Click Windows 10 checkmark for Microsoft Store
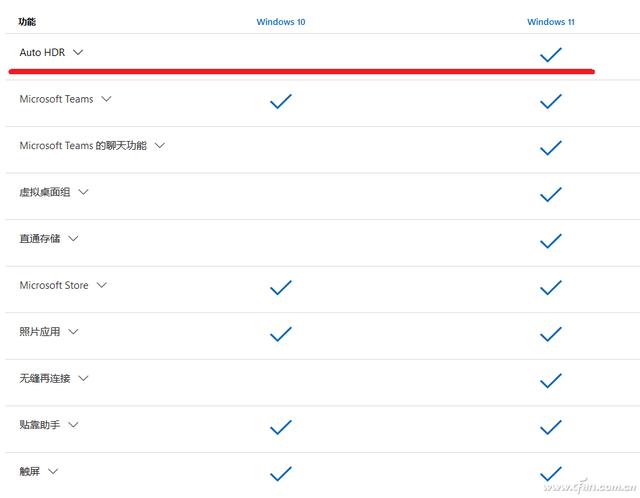This screenshot has height=498, width=640. (x=281, y=287)
